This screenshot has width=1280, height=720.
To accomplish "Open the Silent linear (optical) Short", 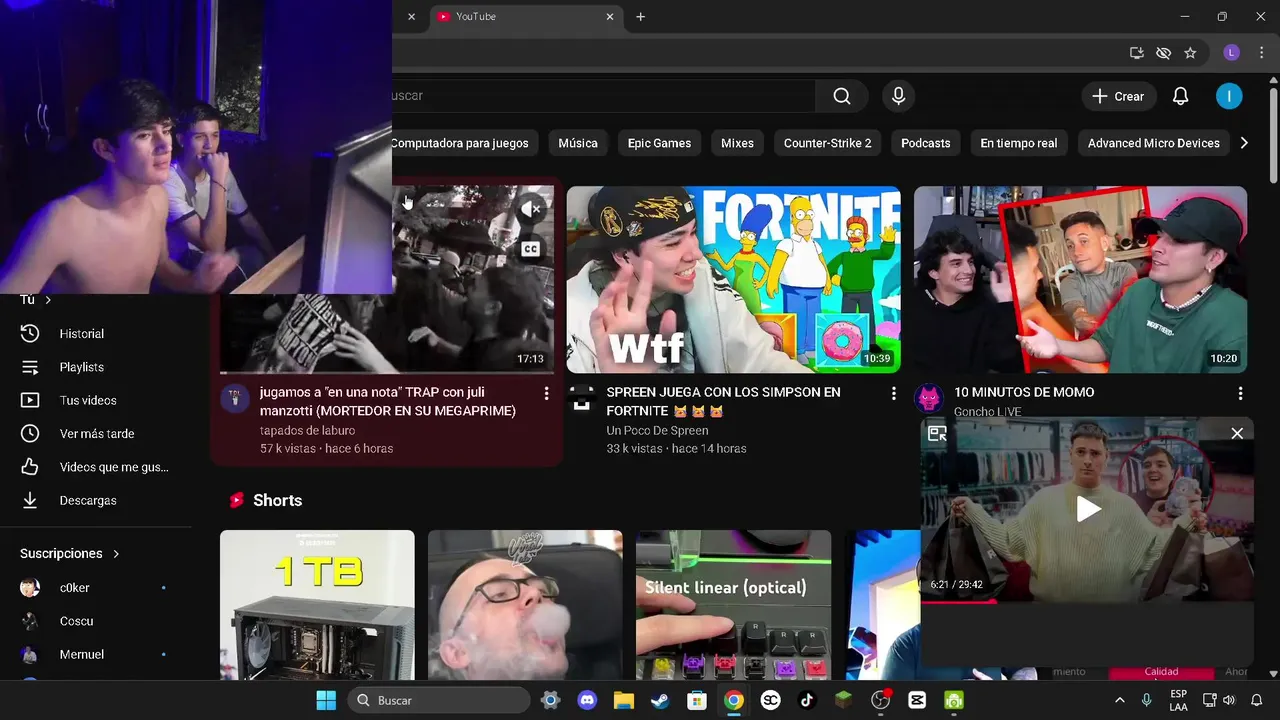I will click(733, 605).
